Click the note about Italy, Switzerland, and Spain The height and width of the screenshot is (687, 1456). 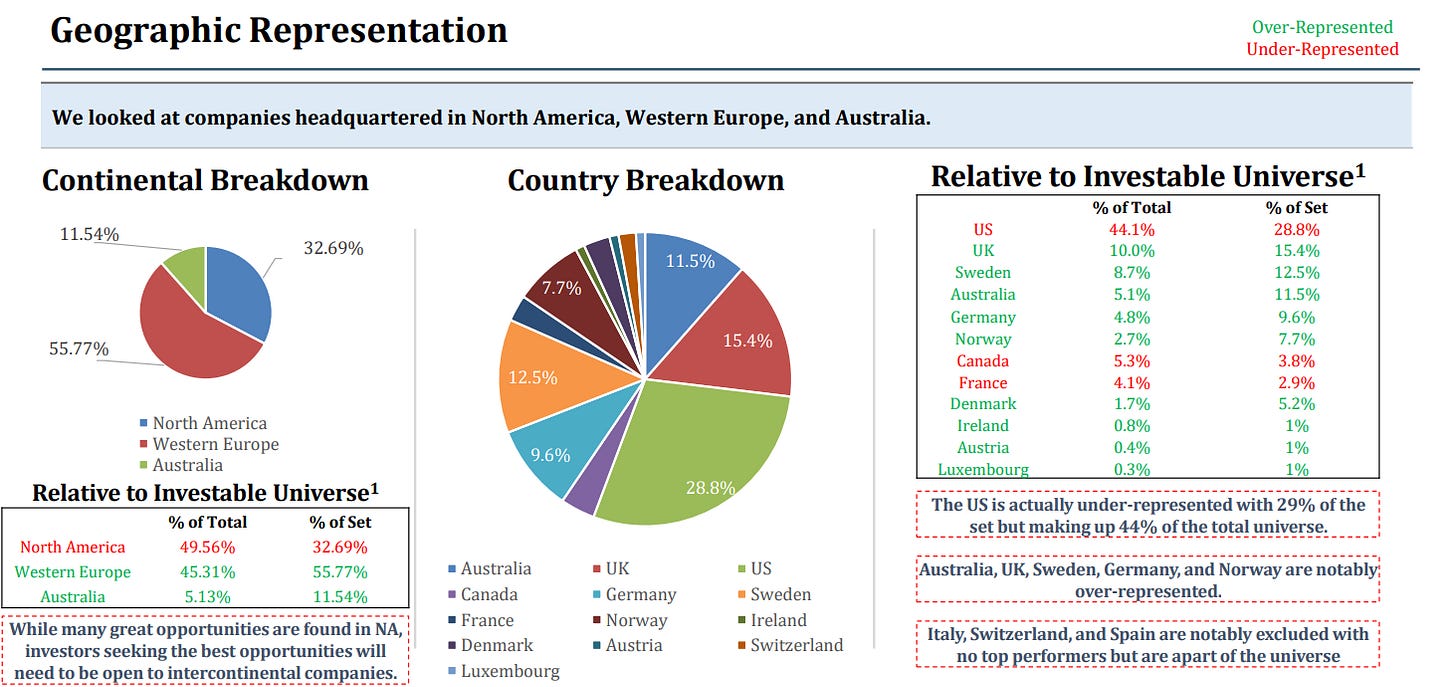click(x=1147, y=645)
